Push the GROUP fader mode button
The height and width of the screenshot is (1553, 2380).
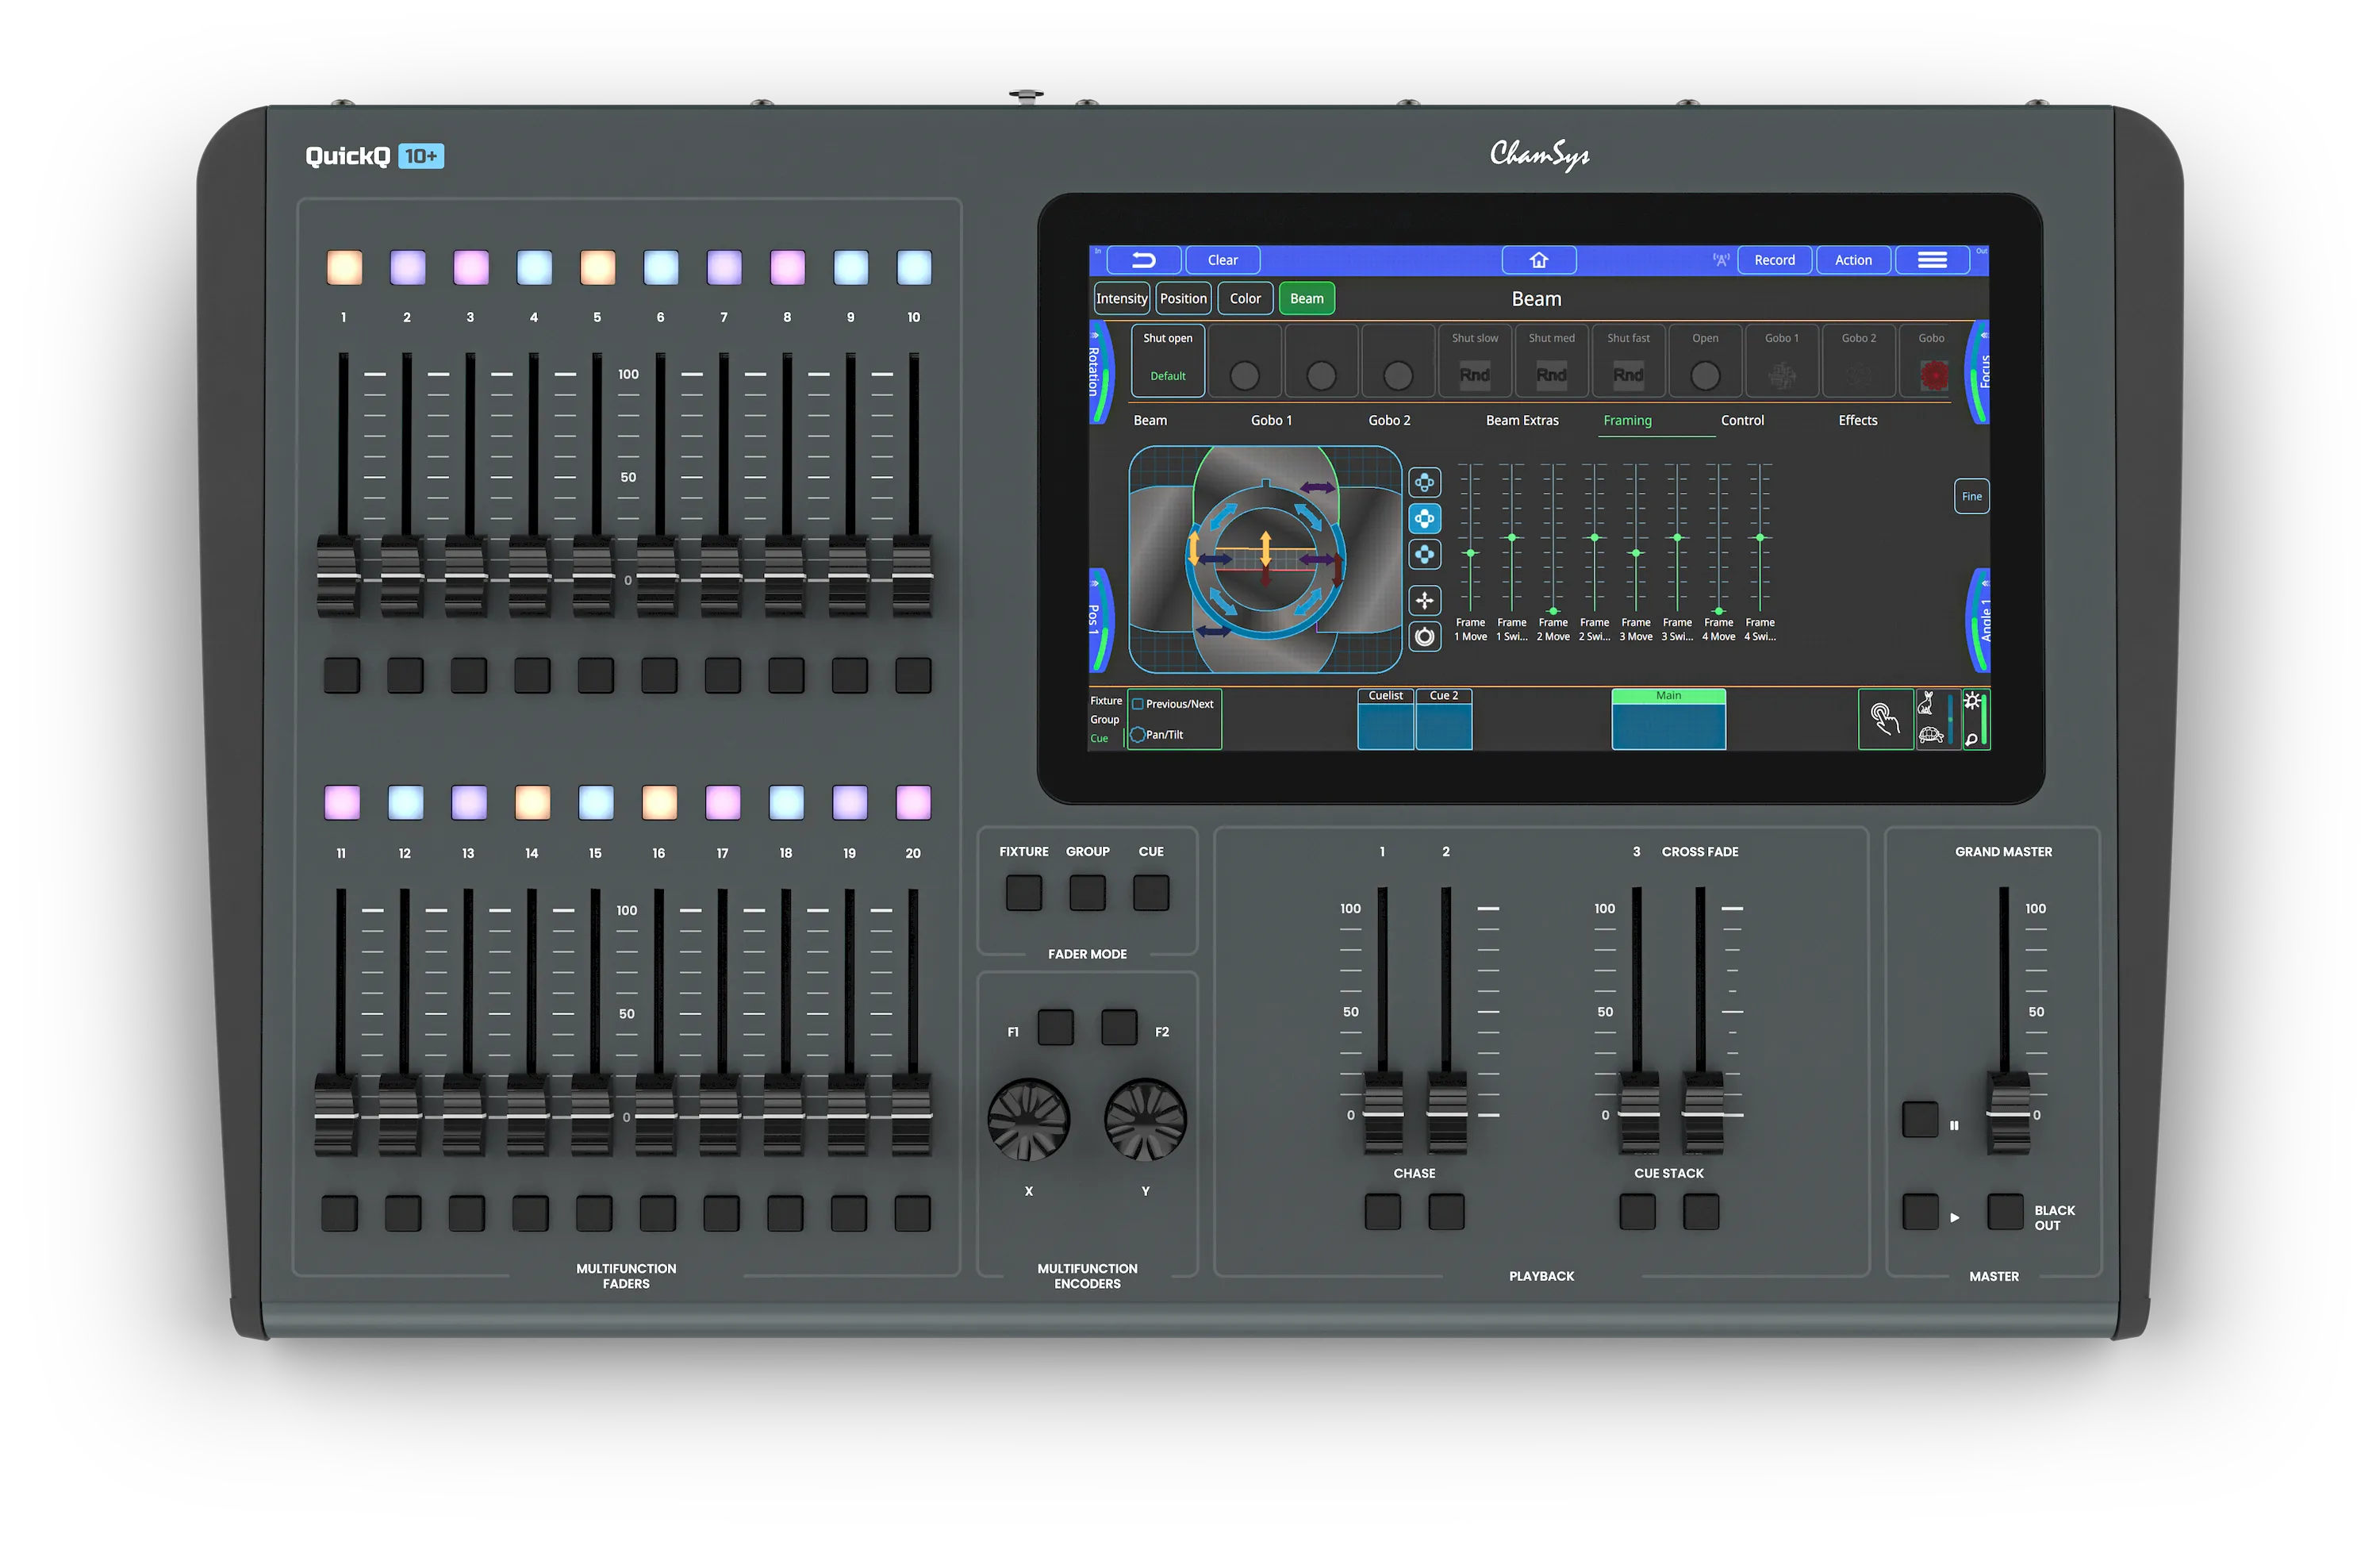(1087, 893)
